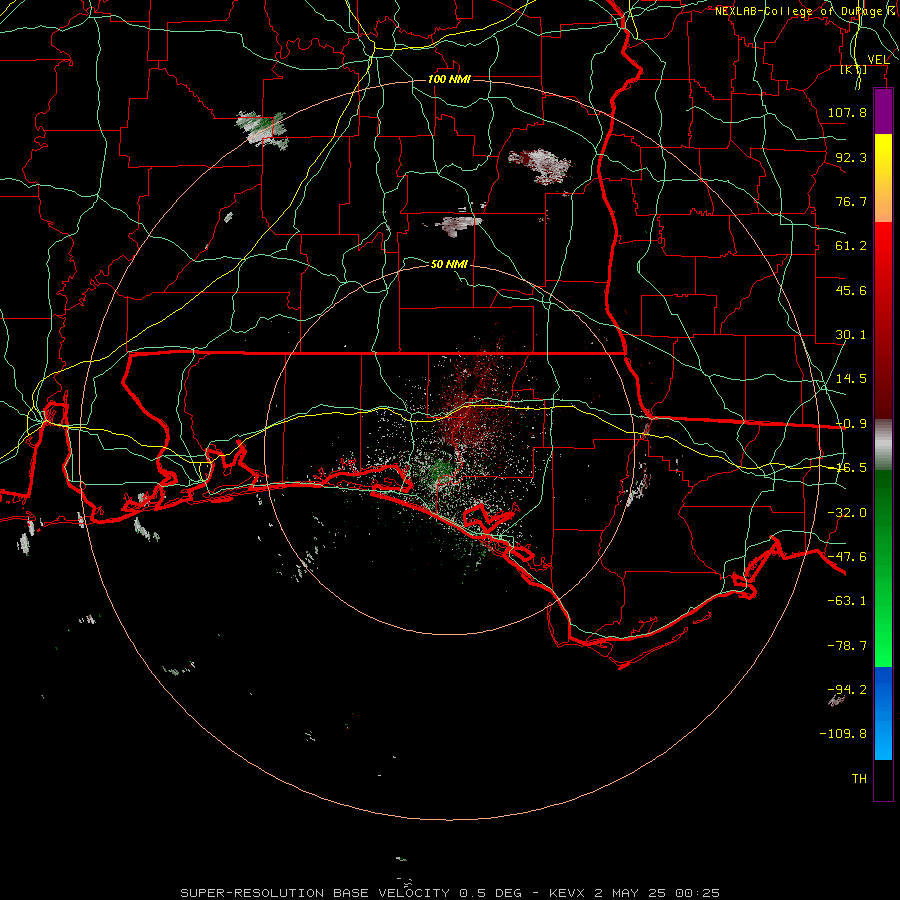
Task: Click the 50 NMI range ring label
Action: tap(449, 264)
